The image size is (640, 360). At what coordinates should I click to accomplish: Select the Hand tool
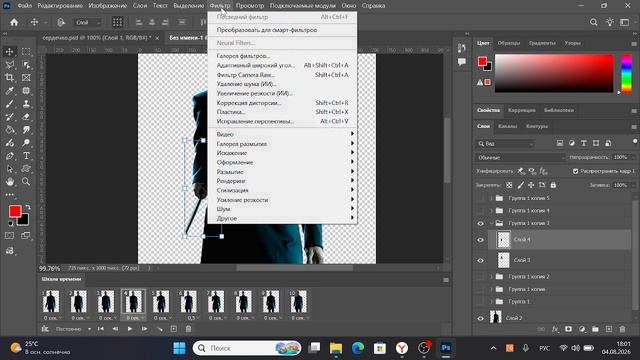9,182
